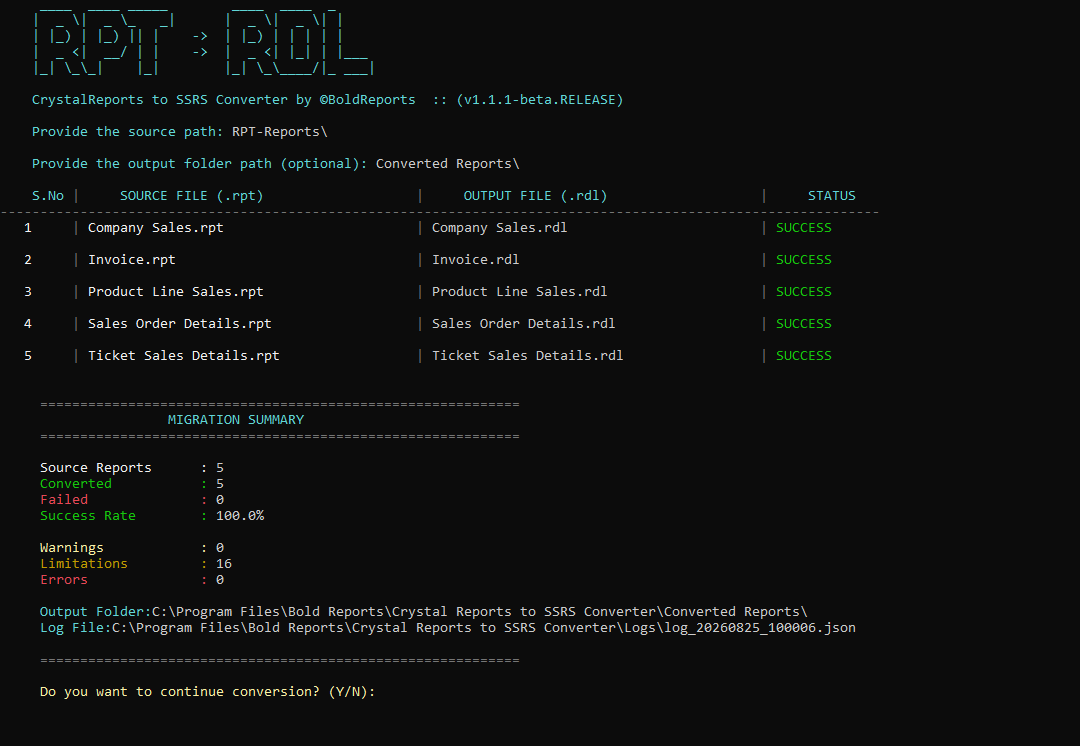The height and width of the screenshot is (746, 1080).
Task: Click the 'Sales Order Details.rdl' output entry
Action: [x=523, y=324]
